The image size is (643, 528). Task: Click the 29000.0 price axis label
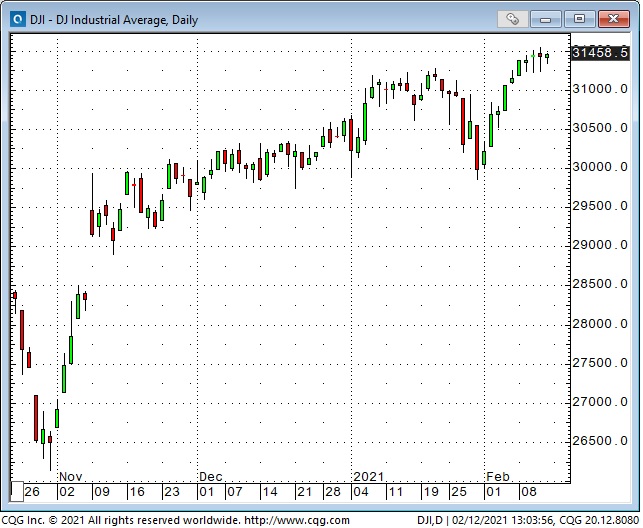pyautogui.click(x=600, y=245)
